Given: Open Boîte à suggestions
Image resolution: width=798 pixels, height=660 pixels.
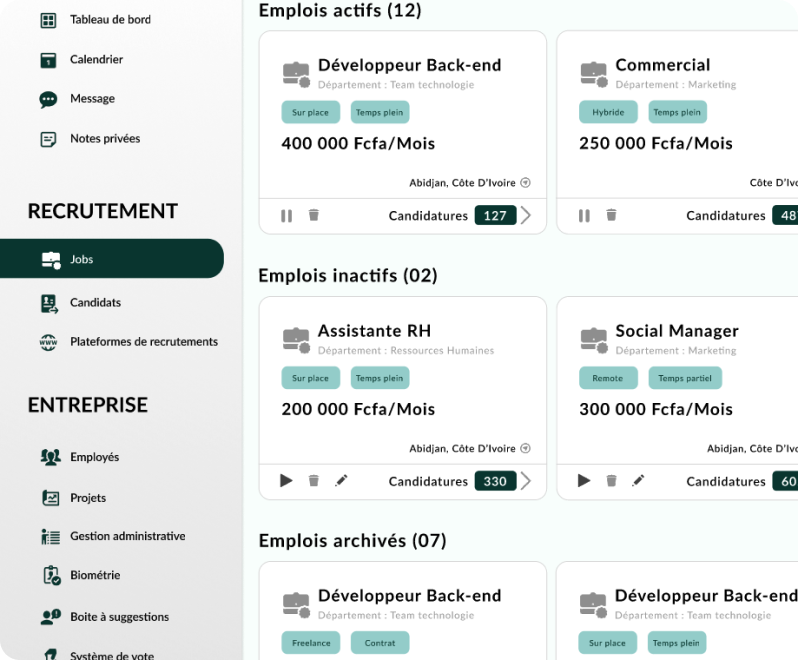Looking at the screenshot, I should click(x=119, y=617).
